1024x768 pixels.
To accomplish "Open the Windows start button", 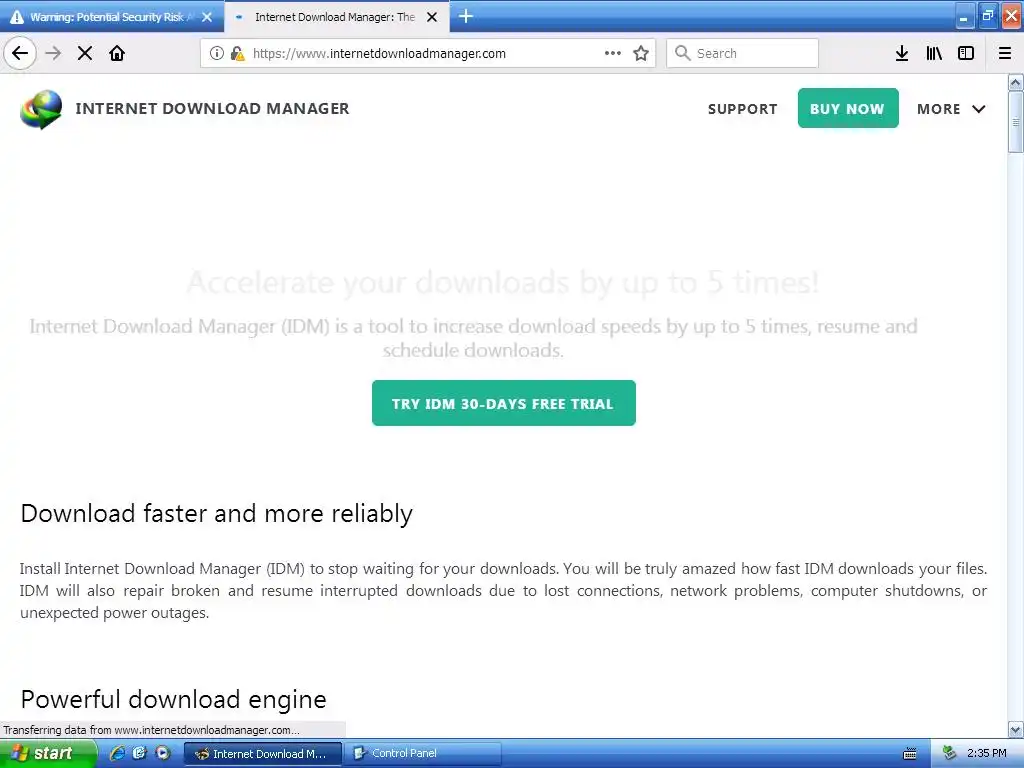I will point(48,753).
